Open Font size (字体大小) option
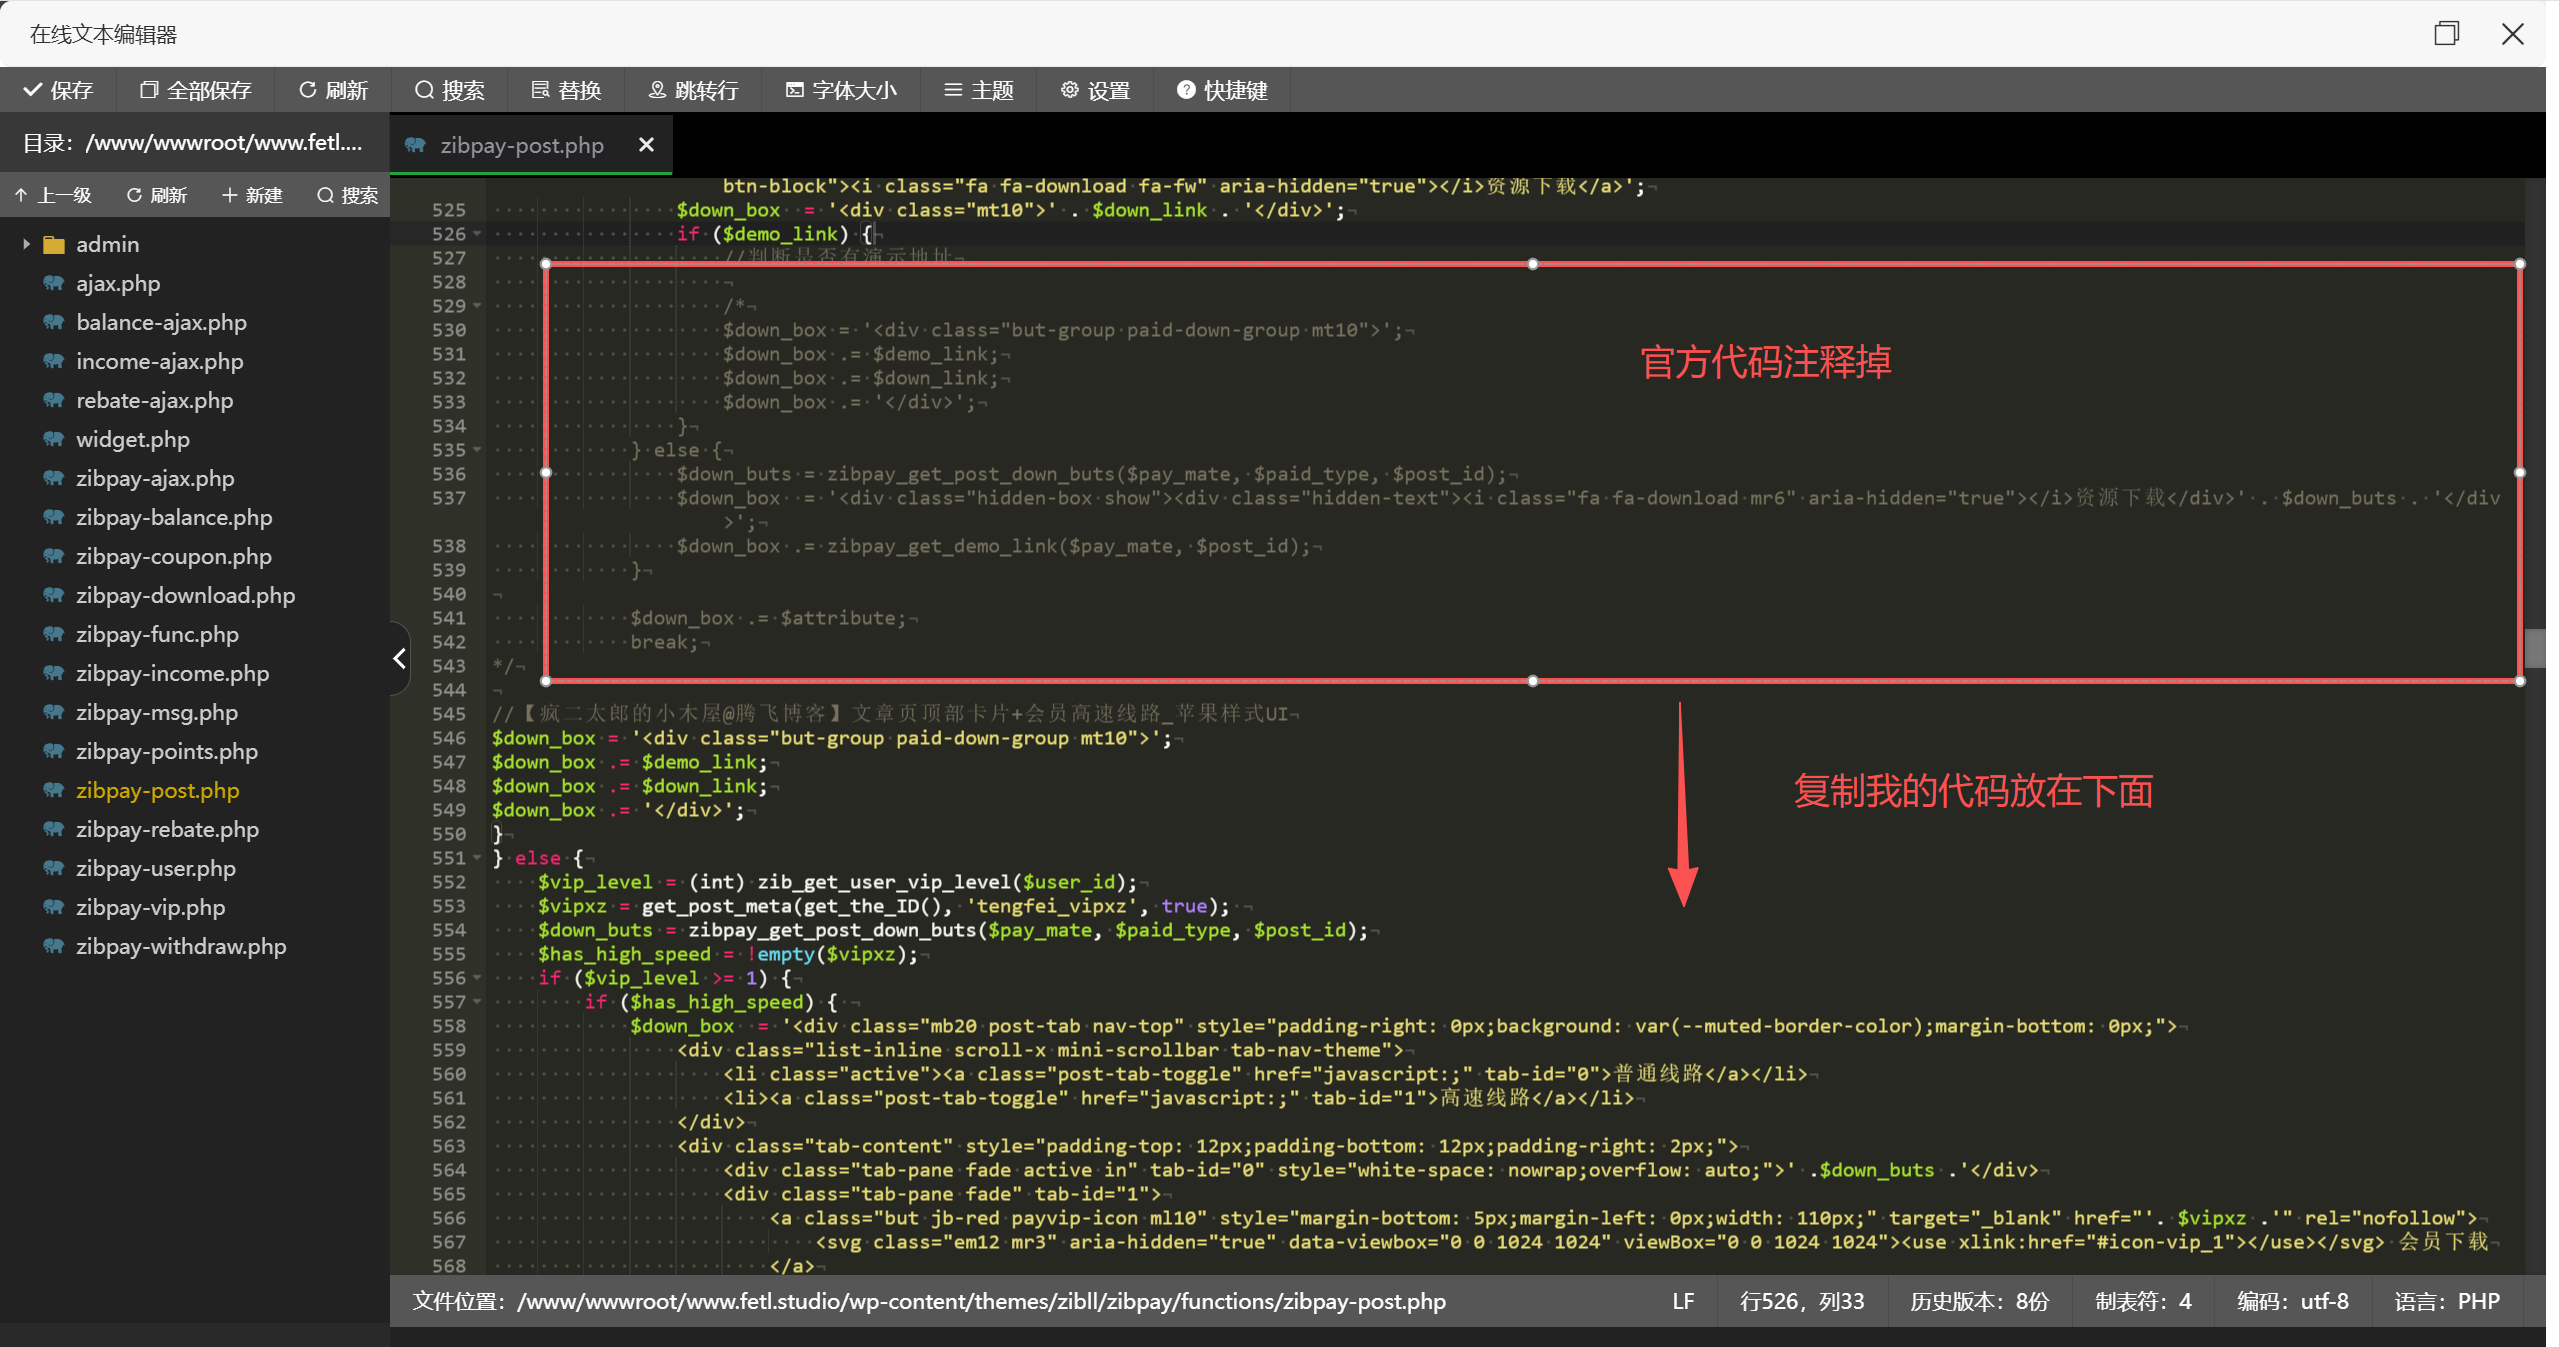Screen dimensions: 2559x1347 click(841, 90)
